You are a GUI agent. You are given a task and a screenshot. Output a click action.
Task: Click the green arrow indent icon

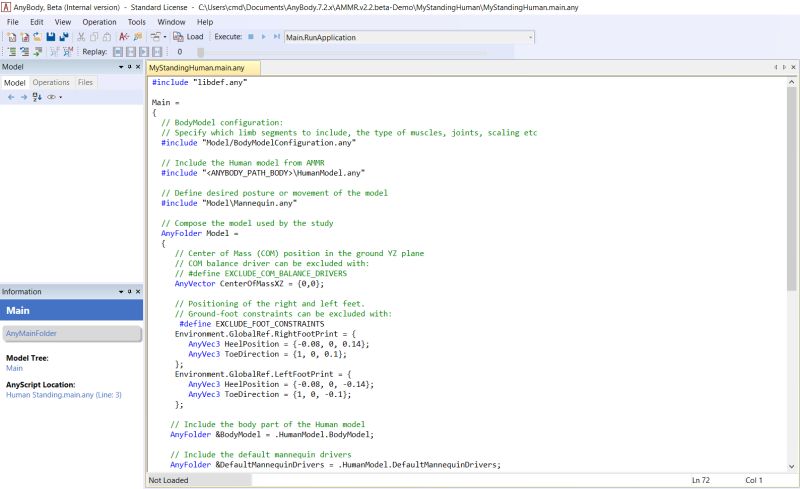(37, 52)
